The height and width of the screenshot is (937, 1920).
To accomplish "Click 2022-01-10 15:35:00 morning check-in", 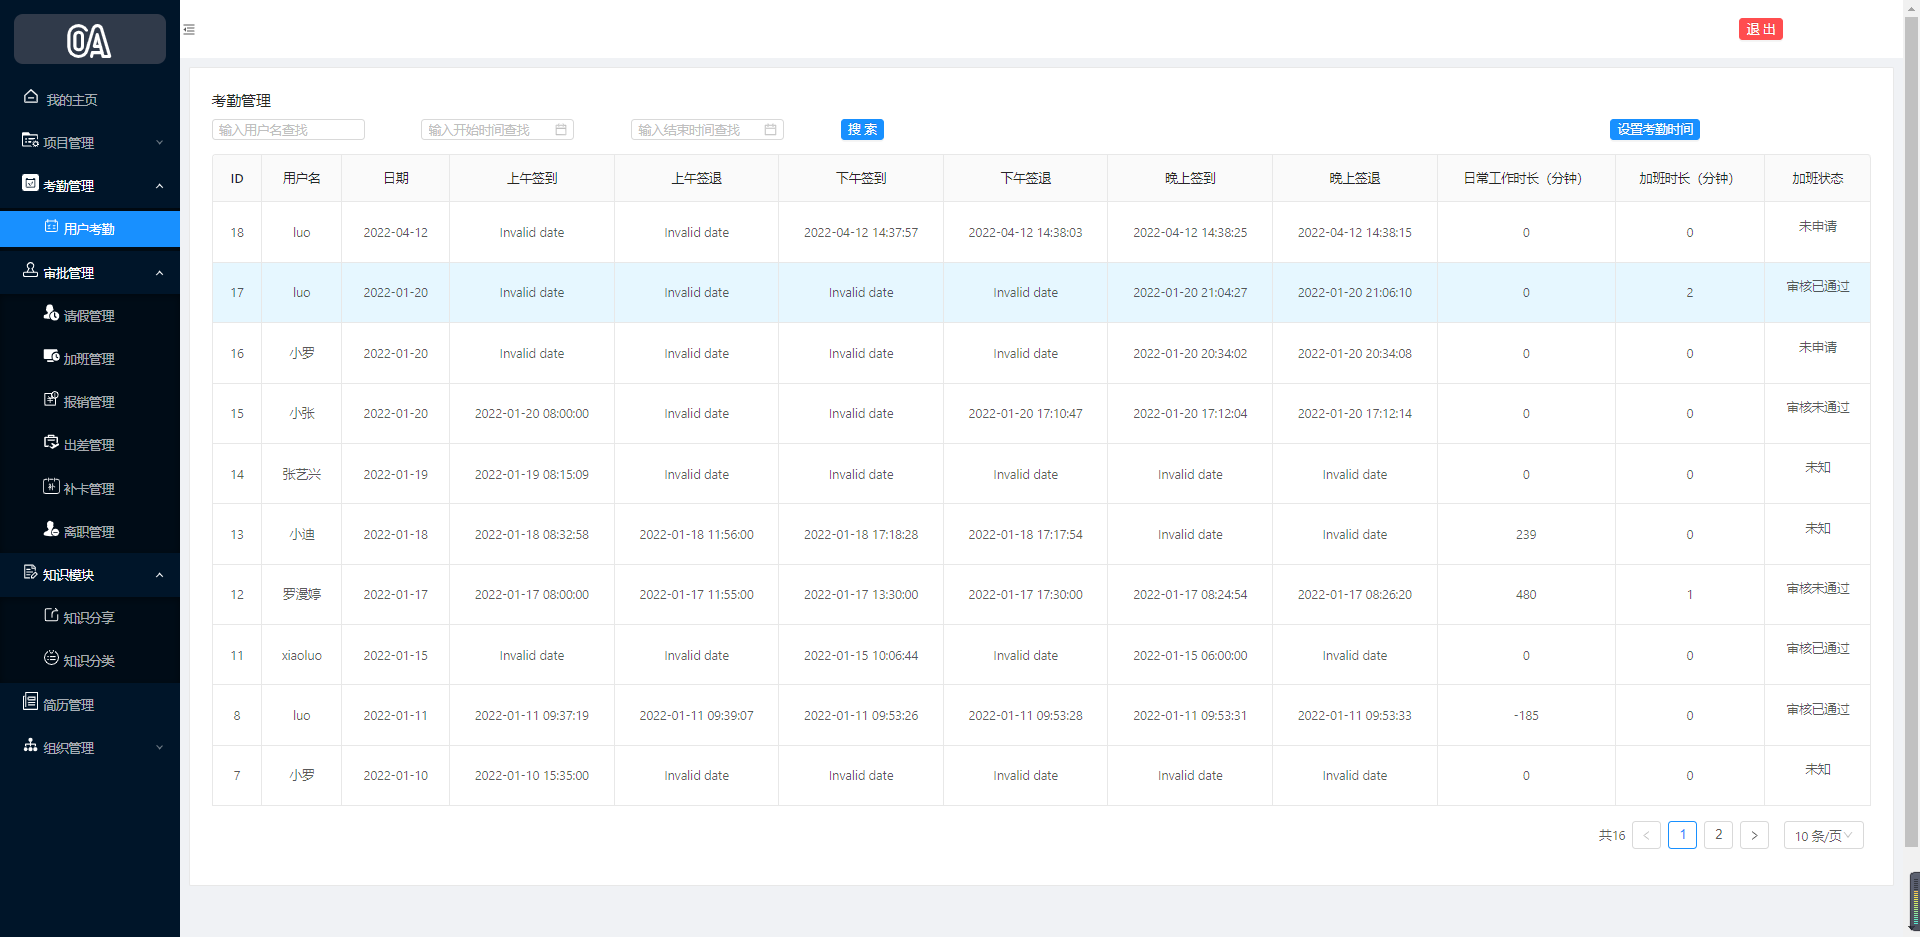I will pos(532,775).
